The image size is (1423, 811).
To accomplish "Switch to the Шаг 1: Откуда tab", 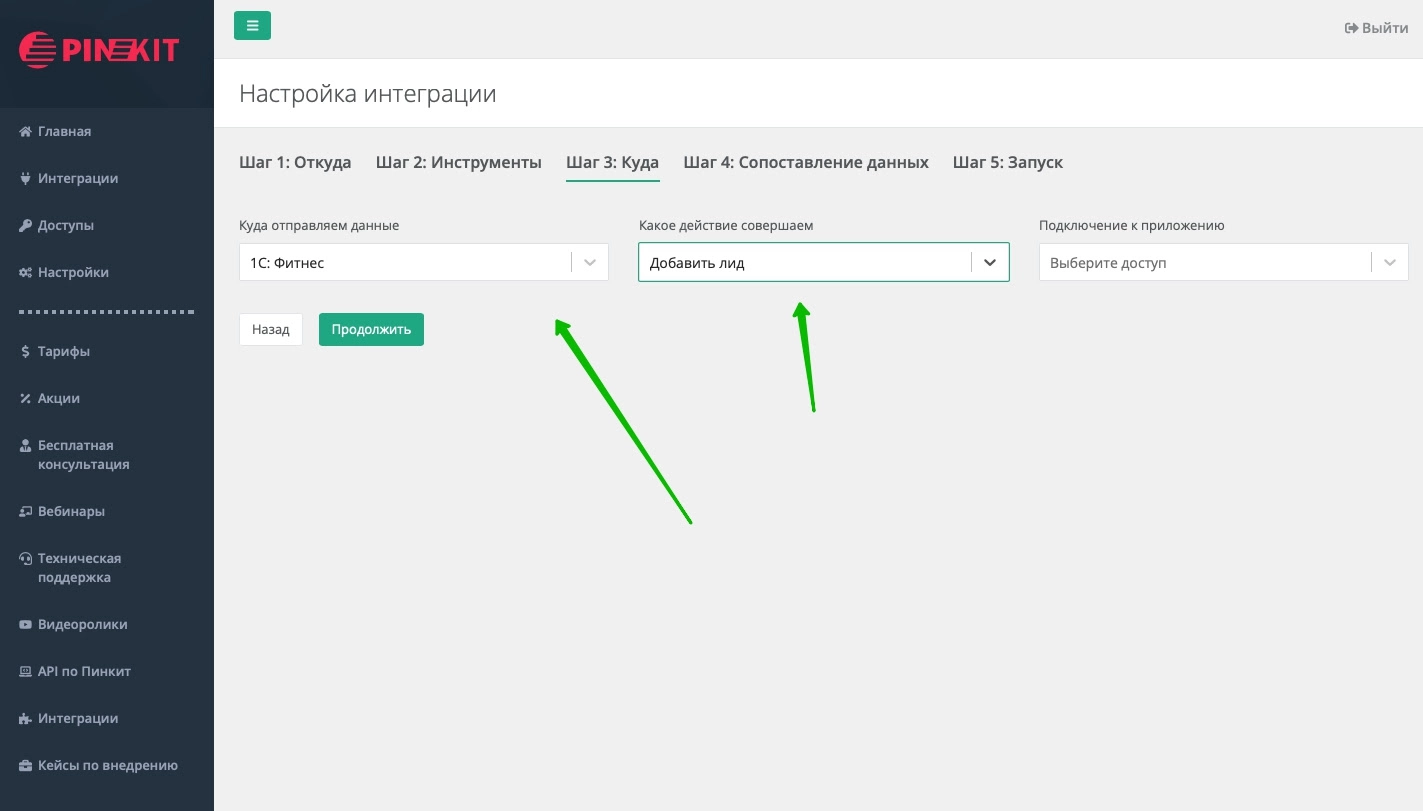I will pyautogui.click(x=295, y=162).
